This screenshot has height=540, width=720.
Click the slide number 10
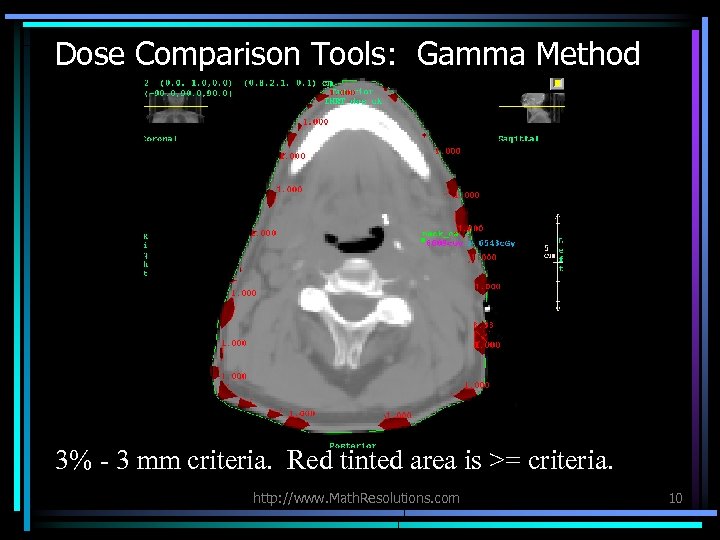[675, 498]
